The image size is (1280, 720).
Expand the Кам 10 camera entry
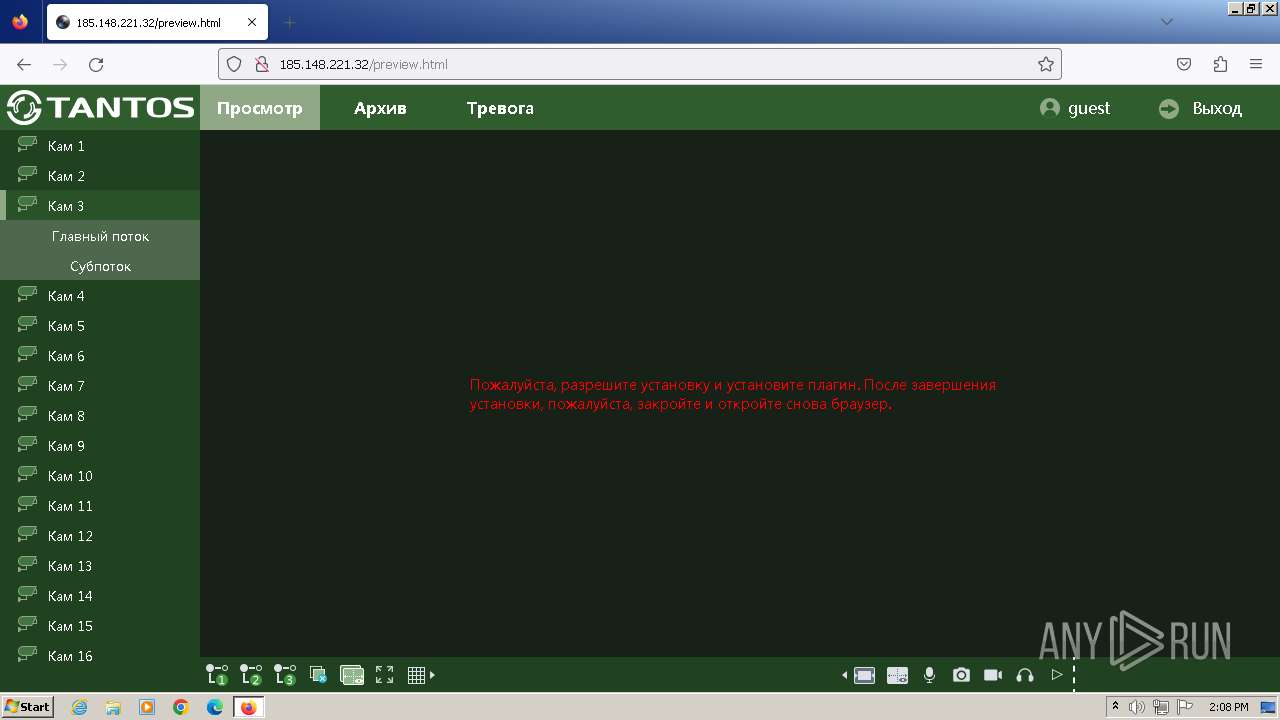point(100,476)
